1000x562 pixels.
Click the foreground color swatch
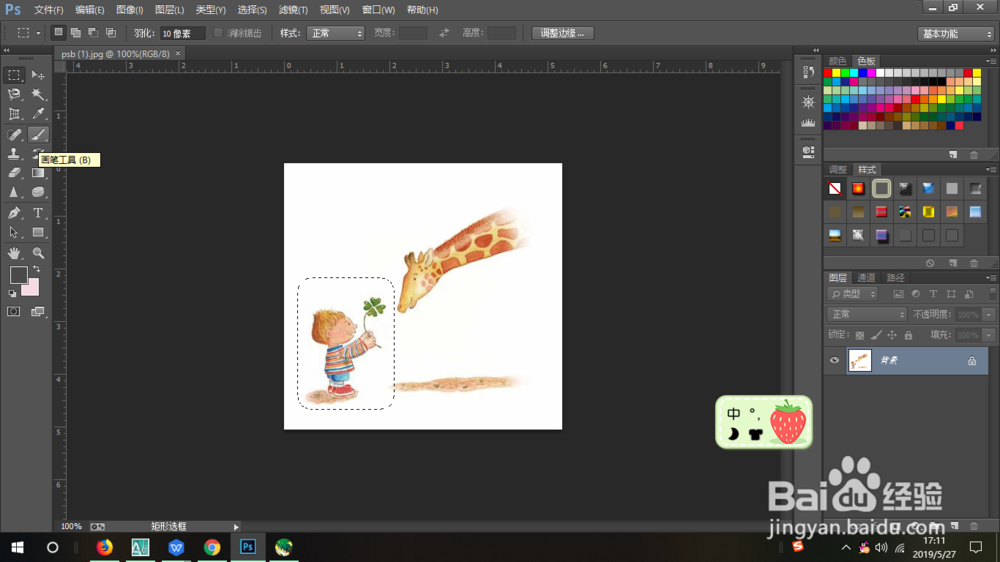(18, 275)
